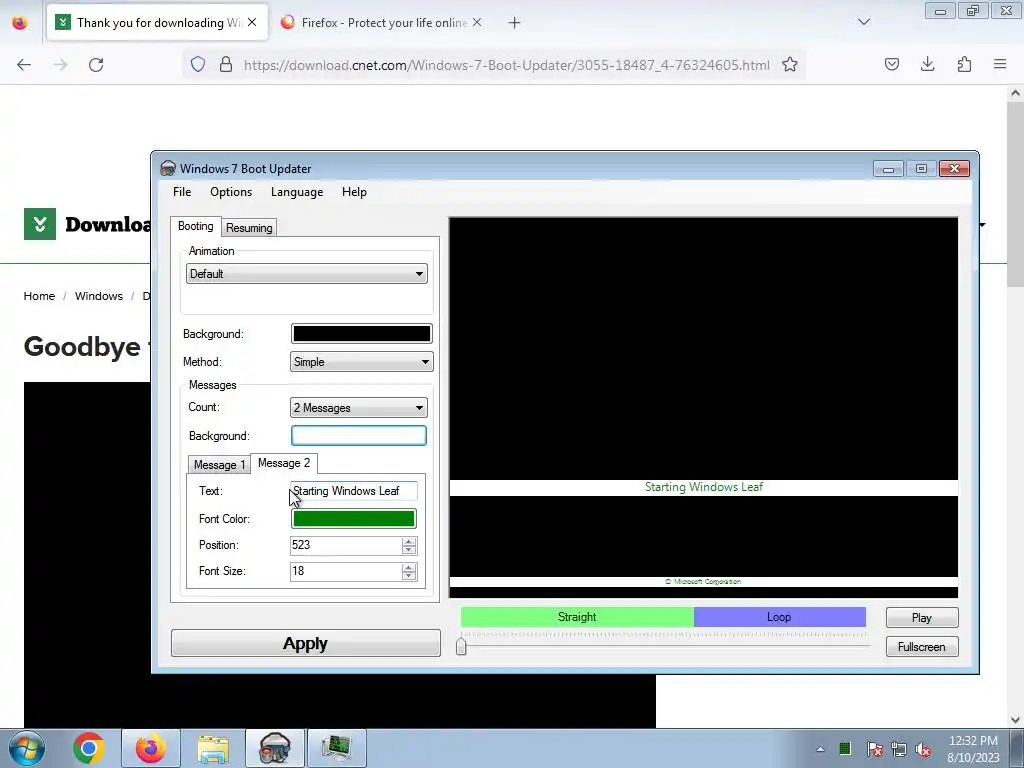
Task: Click the taskbar clock showing 12:32 PM
Action: (974, 748)
